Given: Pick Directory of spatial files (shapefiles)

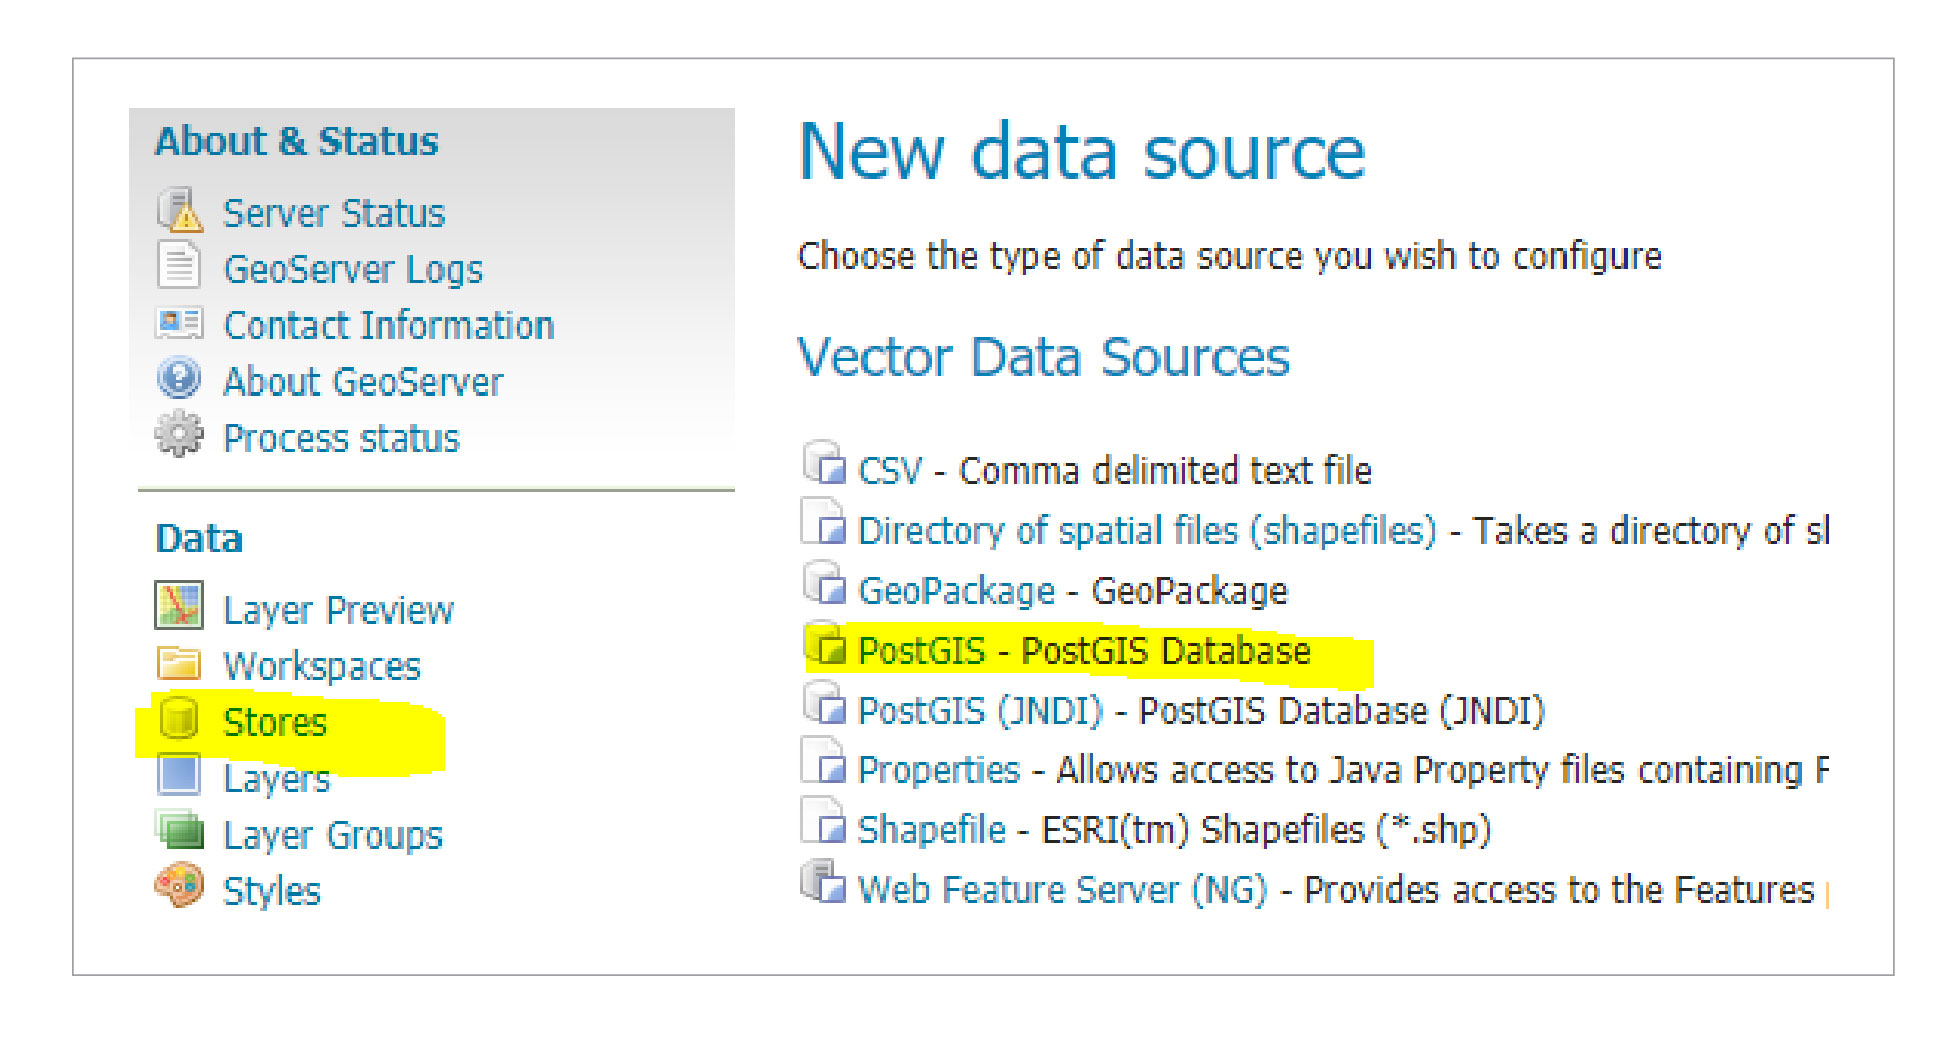Looking at the screenshot, I should pos(1146,530).
